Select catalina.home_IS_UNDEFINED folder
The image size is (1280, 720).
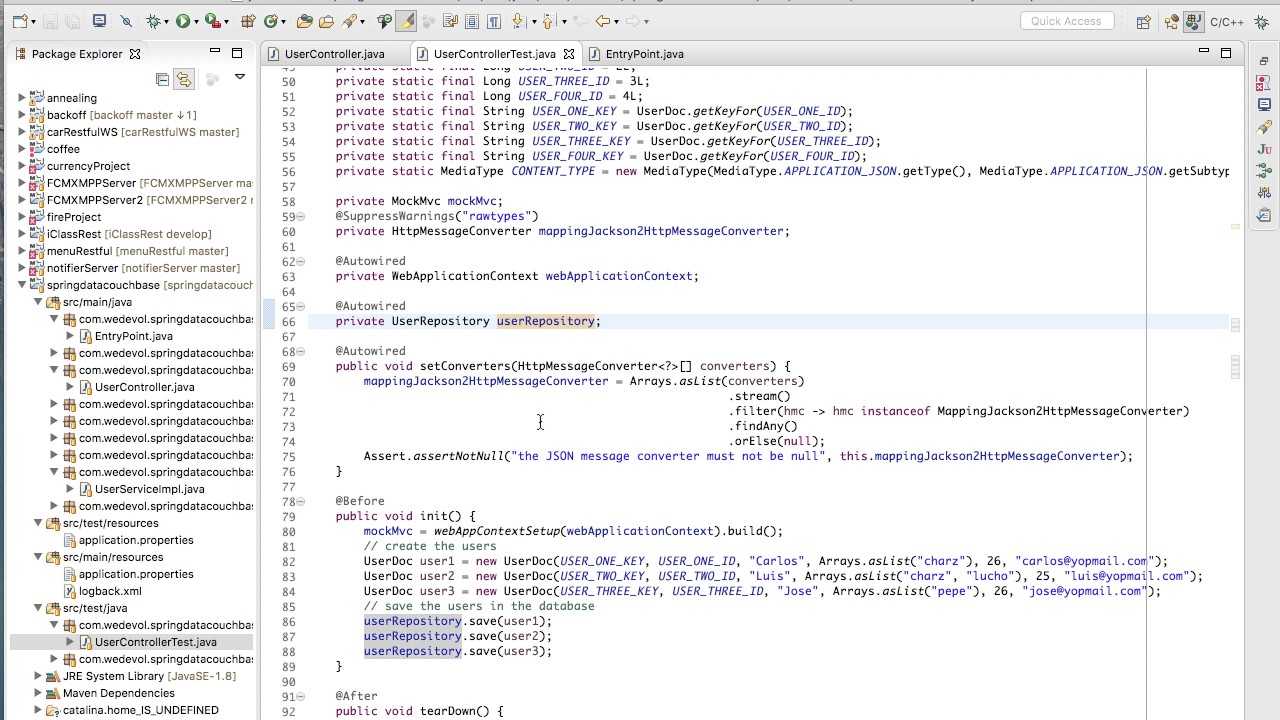point(140,710)
